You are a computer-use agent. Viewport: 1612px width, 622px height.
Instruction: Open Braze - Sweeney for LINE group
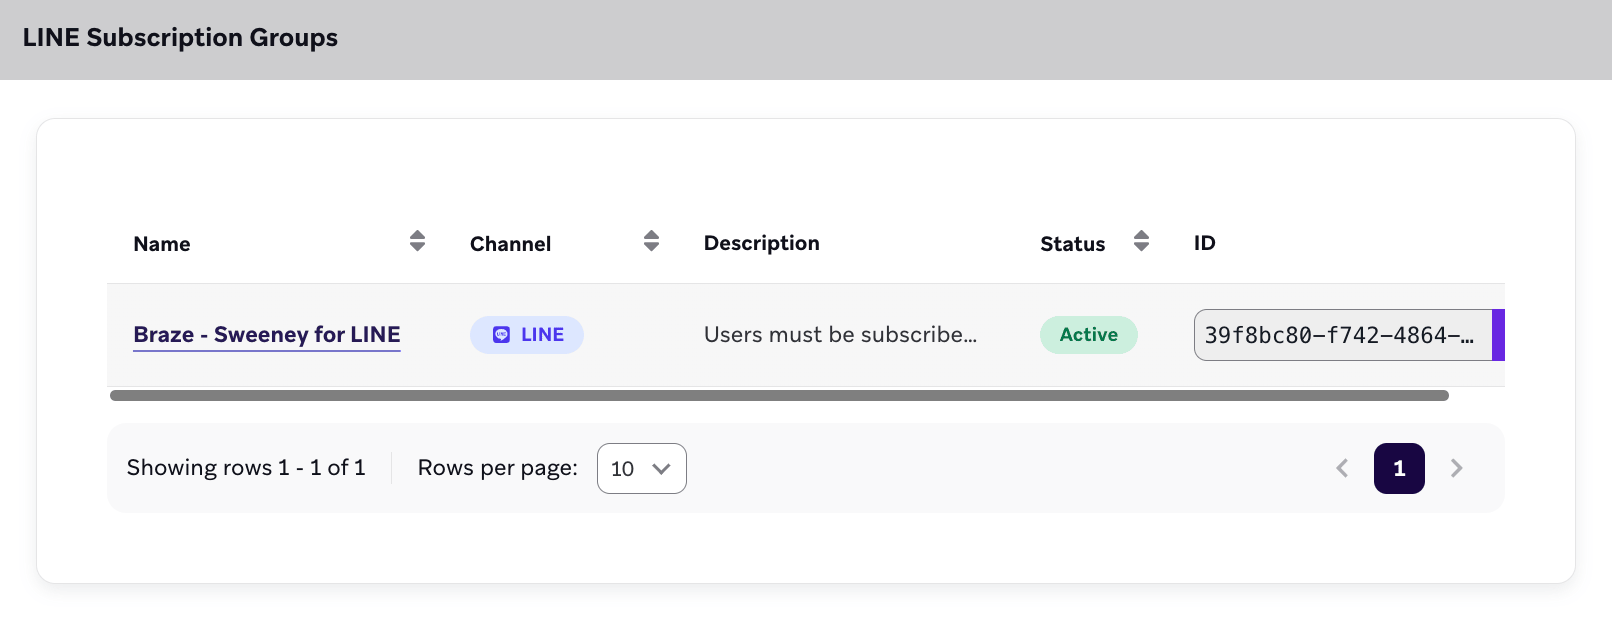pos(267,335)
